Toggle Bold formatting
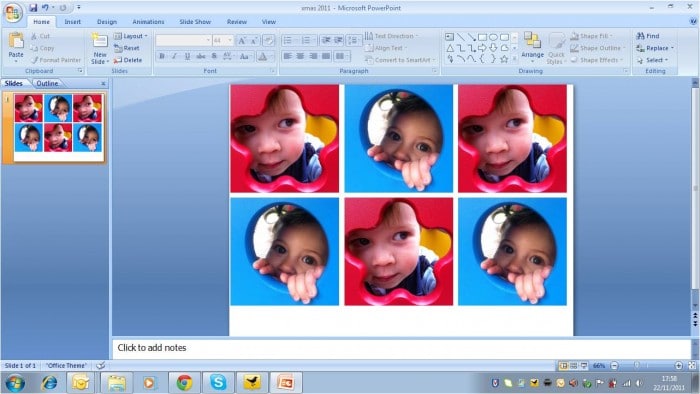This screenshot has width=700, height=394. [162, 56]
